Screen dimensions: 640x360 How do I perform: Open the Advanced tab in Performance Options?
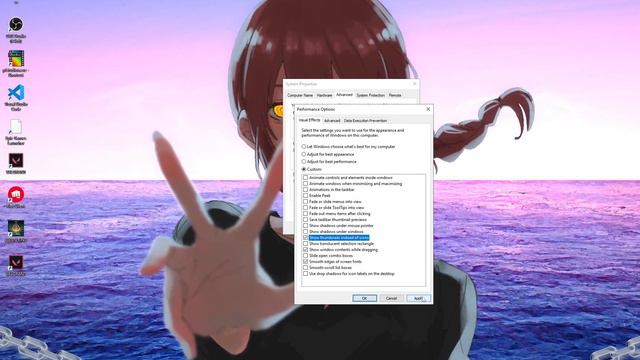point(332,121)
